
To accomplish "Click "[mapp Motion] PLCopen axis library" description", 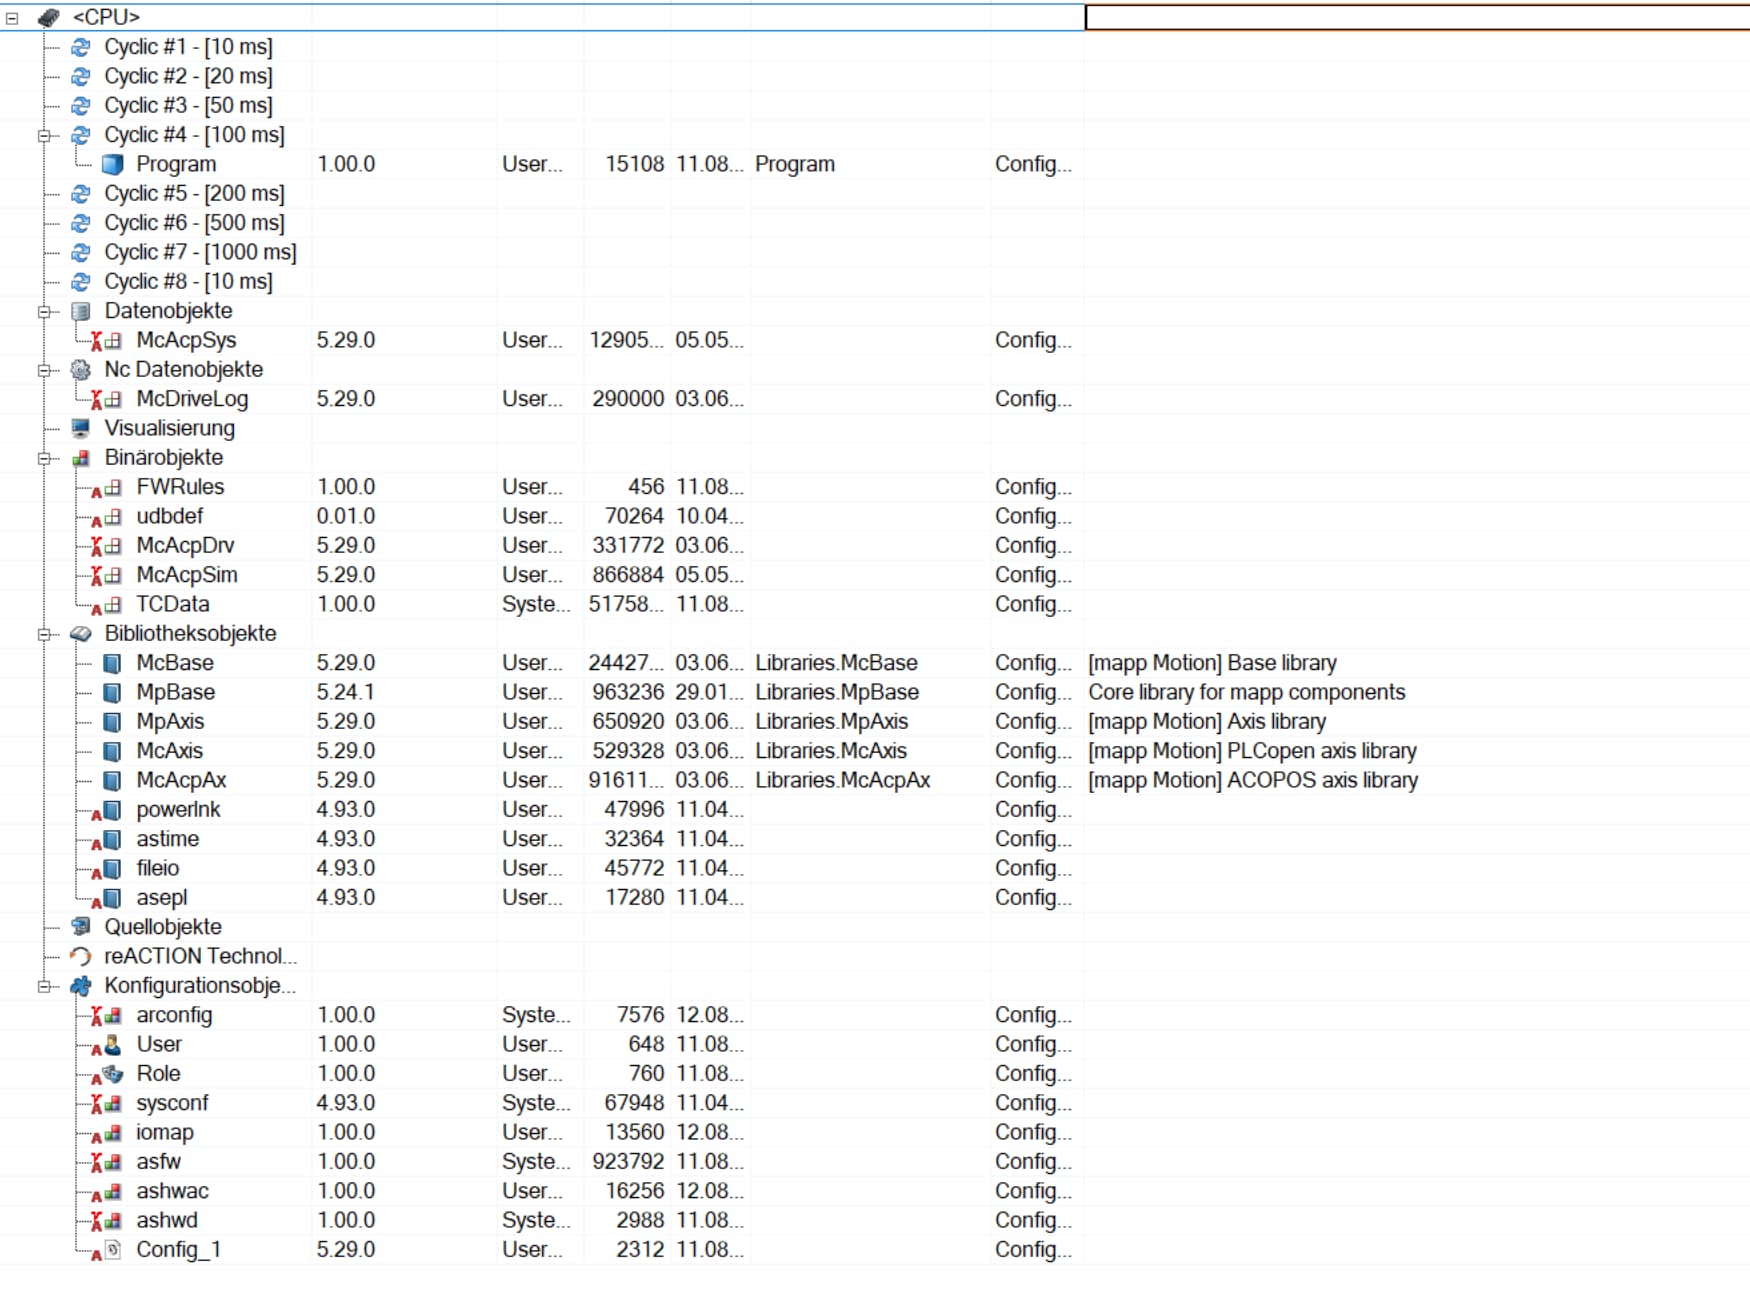I will click(1252, 751).
